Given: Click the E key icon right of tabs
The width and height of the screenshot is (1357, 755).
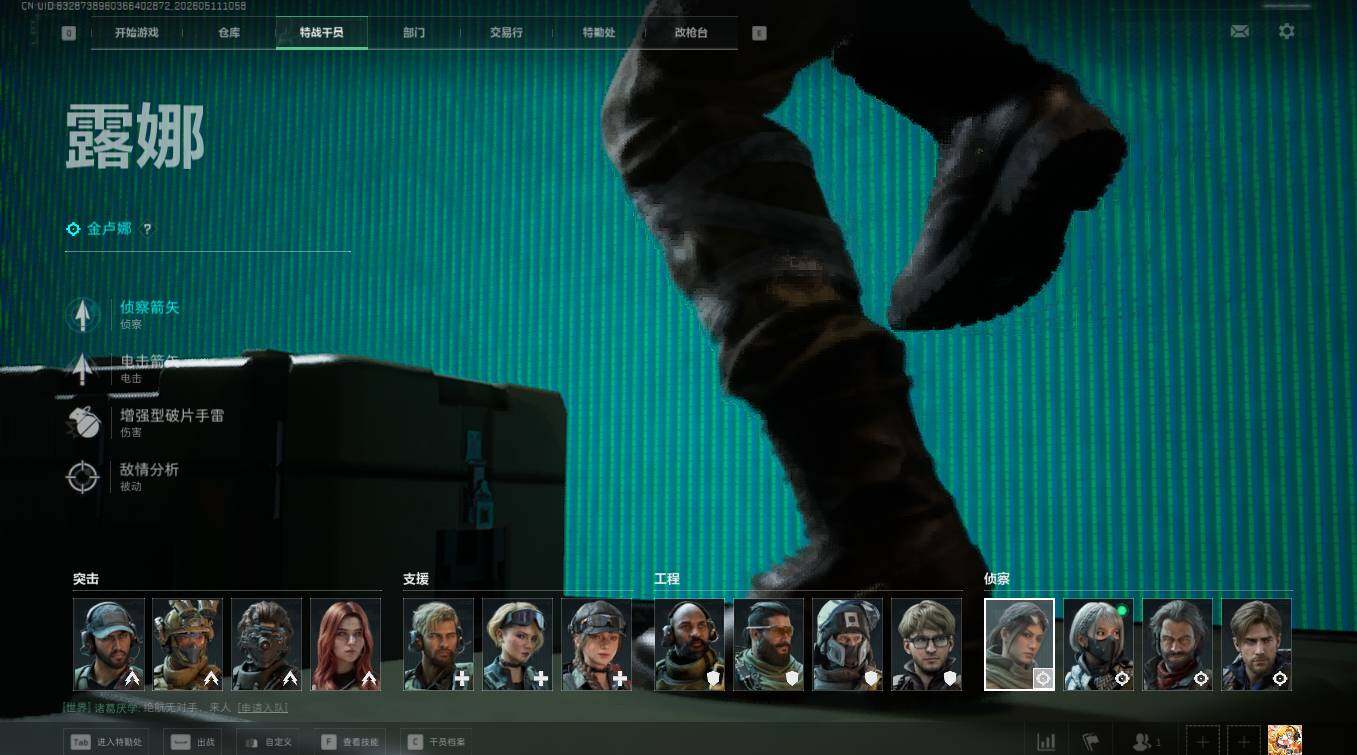Looking at the screenshot, I should click(x=759, y=33).
